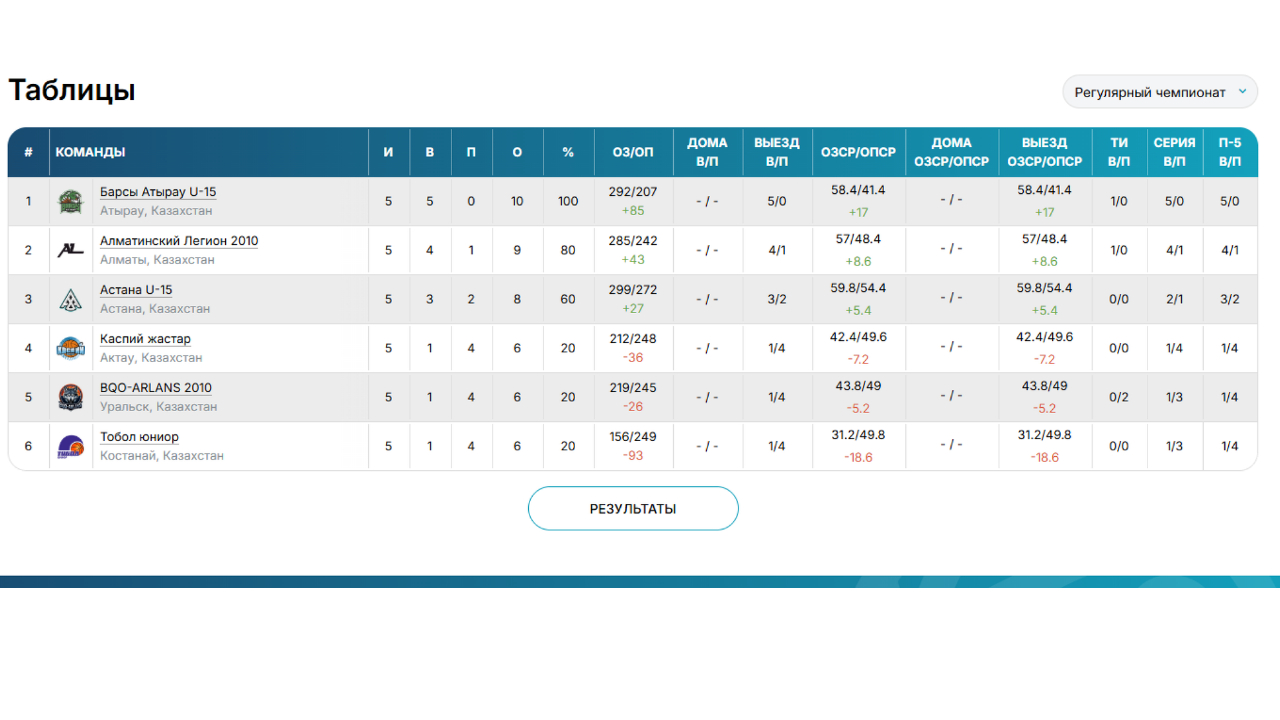1280x720 pixels.
Task: Click the ОЗ/ОП column header
Action: tap(633, 152)
